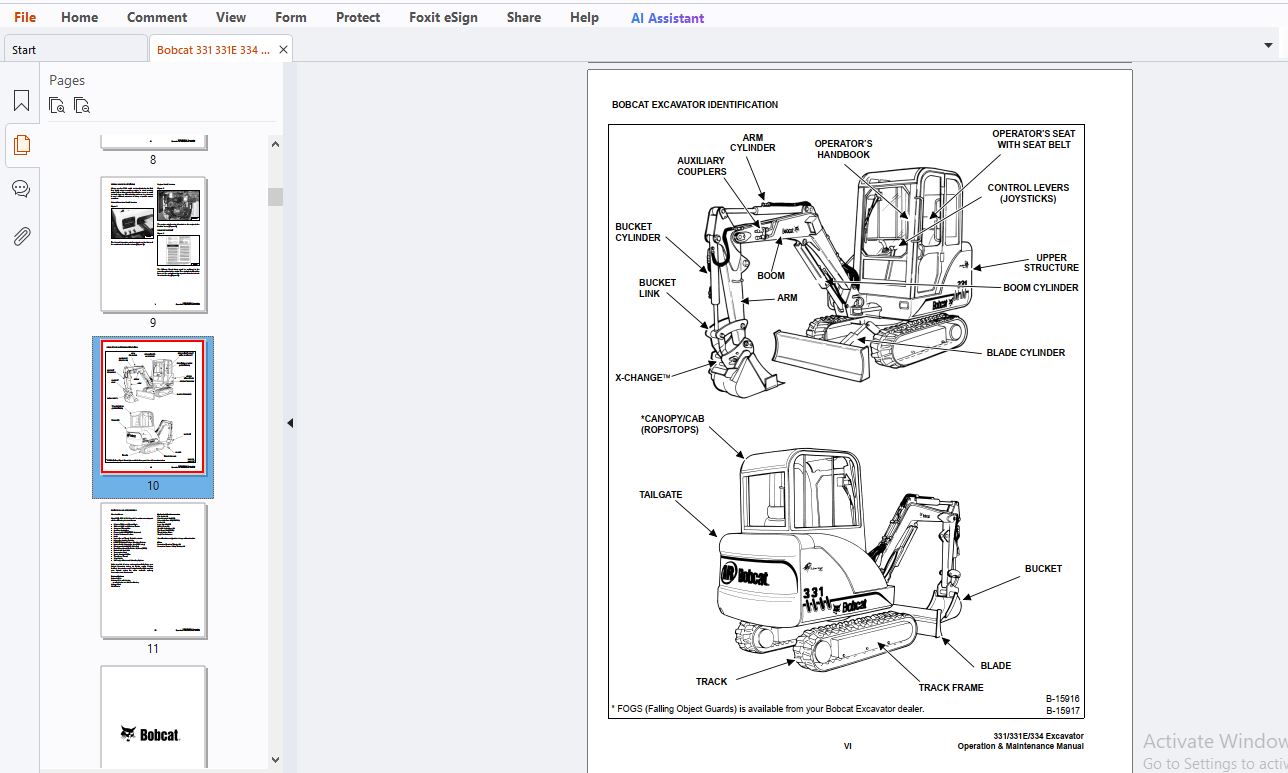
Task: Open the Bookmarks panel icon
Action: [x=21, y=101]
